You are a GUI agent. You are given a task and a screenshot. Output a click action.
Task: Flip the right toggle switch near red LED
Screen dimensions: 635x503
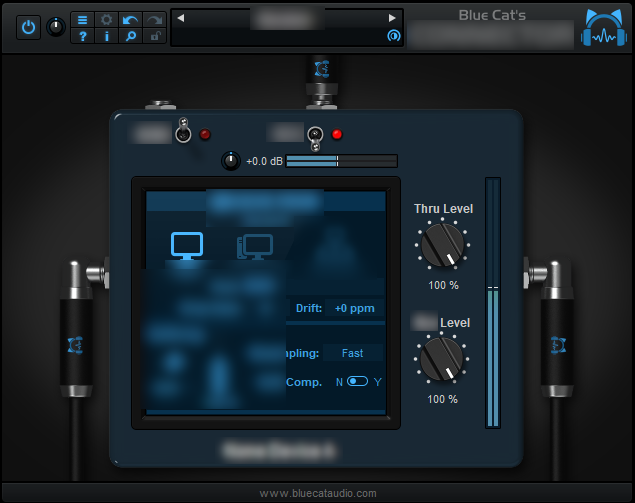pyautogui.click(x=315, y=138)
